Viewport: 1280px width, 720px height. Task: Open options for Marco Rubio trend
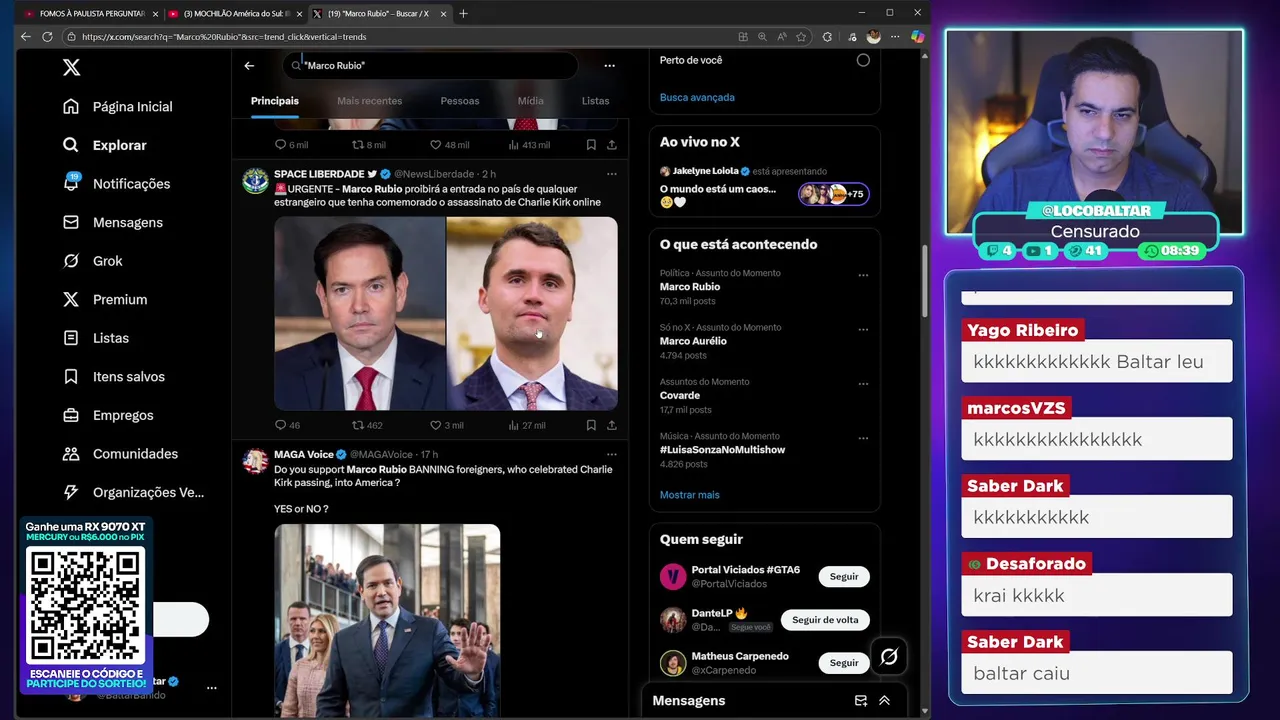click(x=863, y=275)
